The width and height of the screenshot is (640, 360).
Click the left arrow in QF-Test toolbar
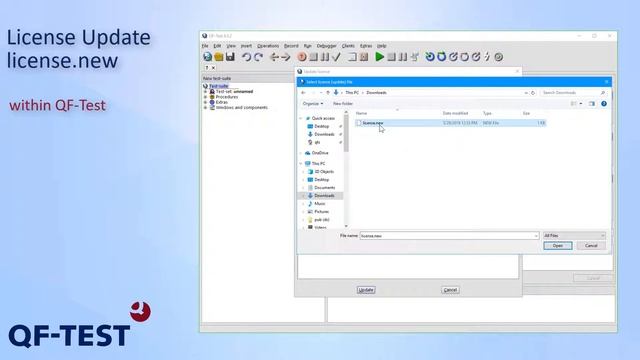tap(274, 57)
